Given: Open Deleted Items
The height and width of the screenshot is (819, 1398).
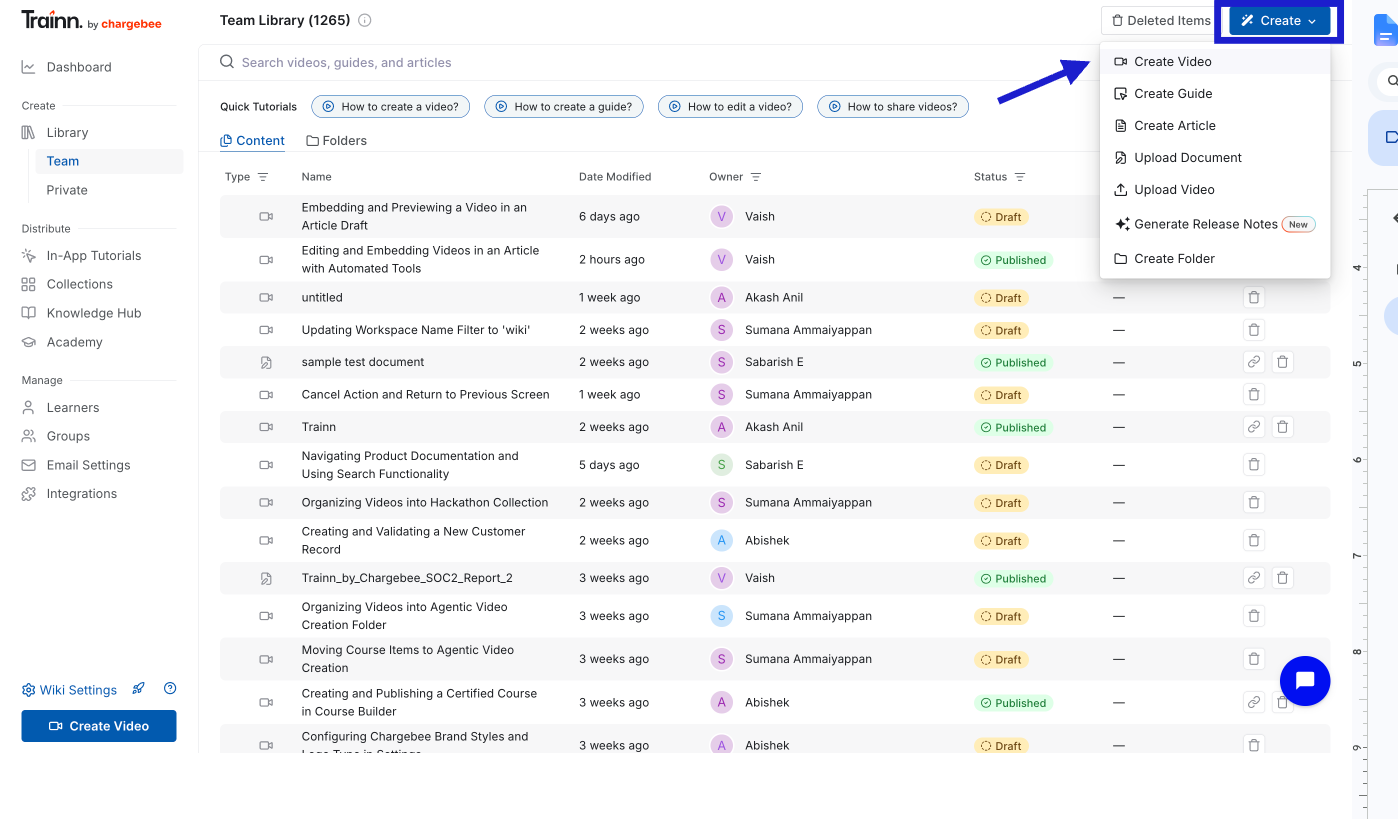Looking at the screenshot, I should 1161,20.
